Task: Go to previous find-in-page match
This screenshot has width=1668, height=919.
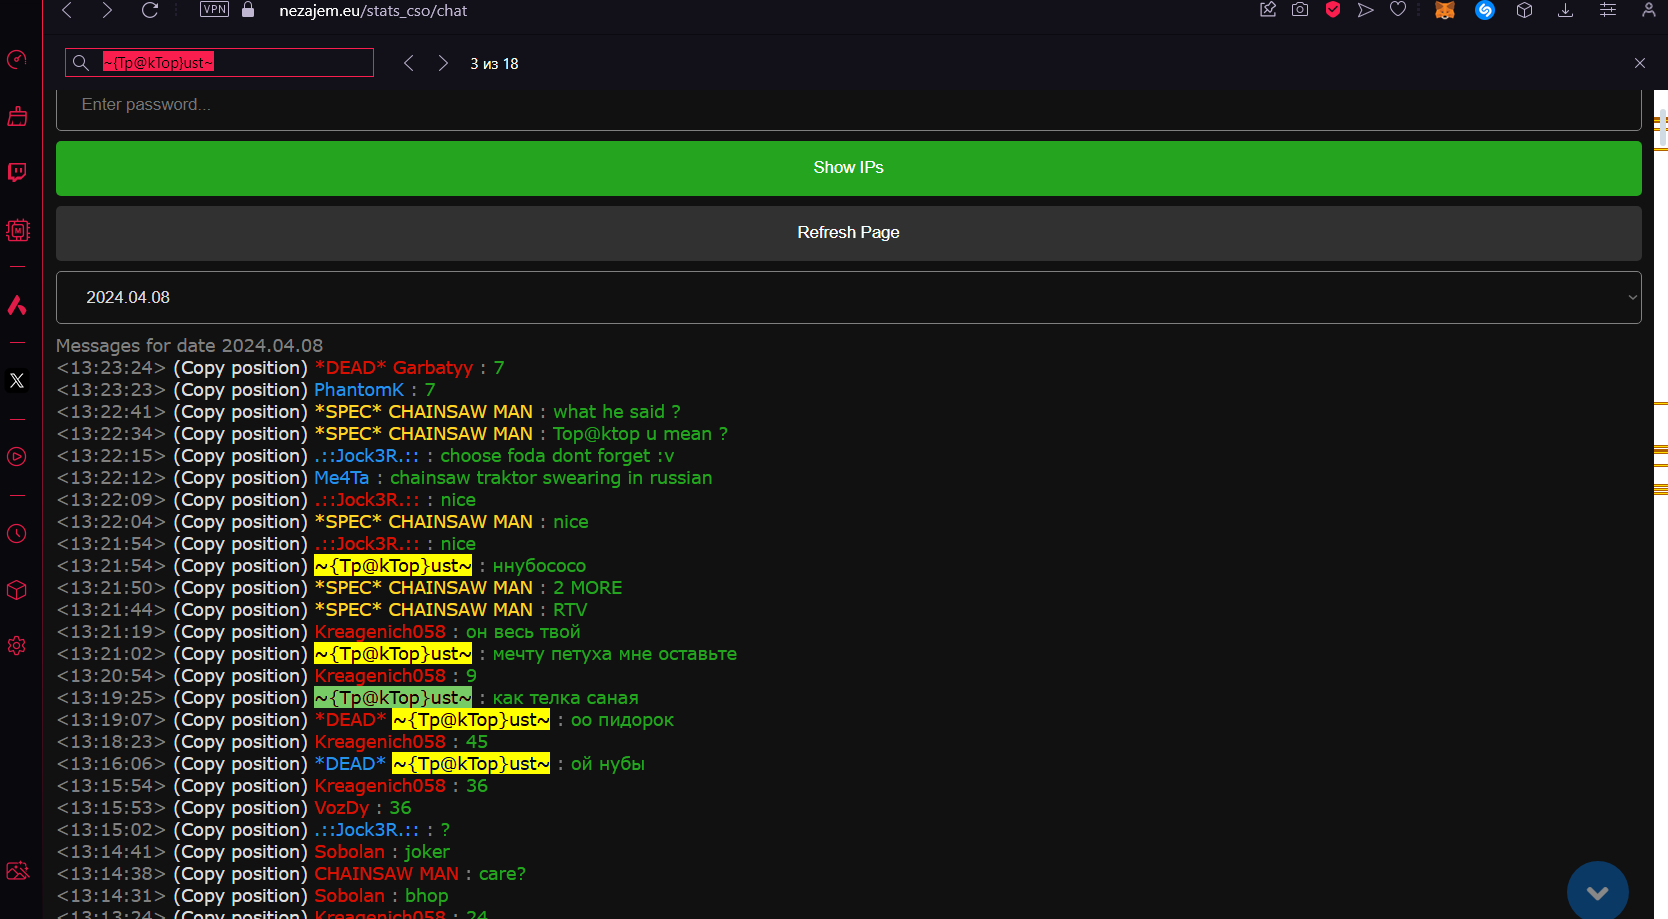Action: pyautogui.click(x=408, y=63)
